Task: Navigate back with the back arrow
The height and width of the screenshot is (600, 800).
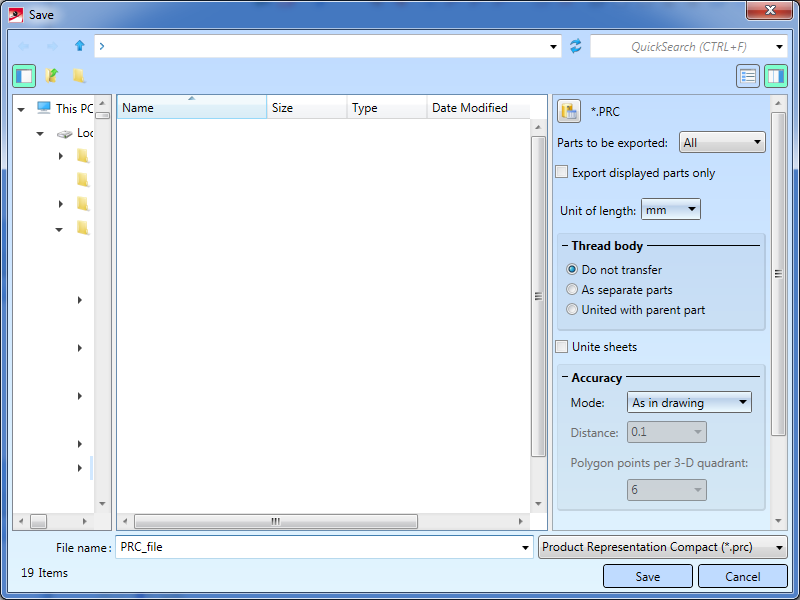Action: pos(24,46)
